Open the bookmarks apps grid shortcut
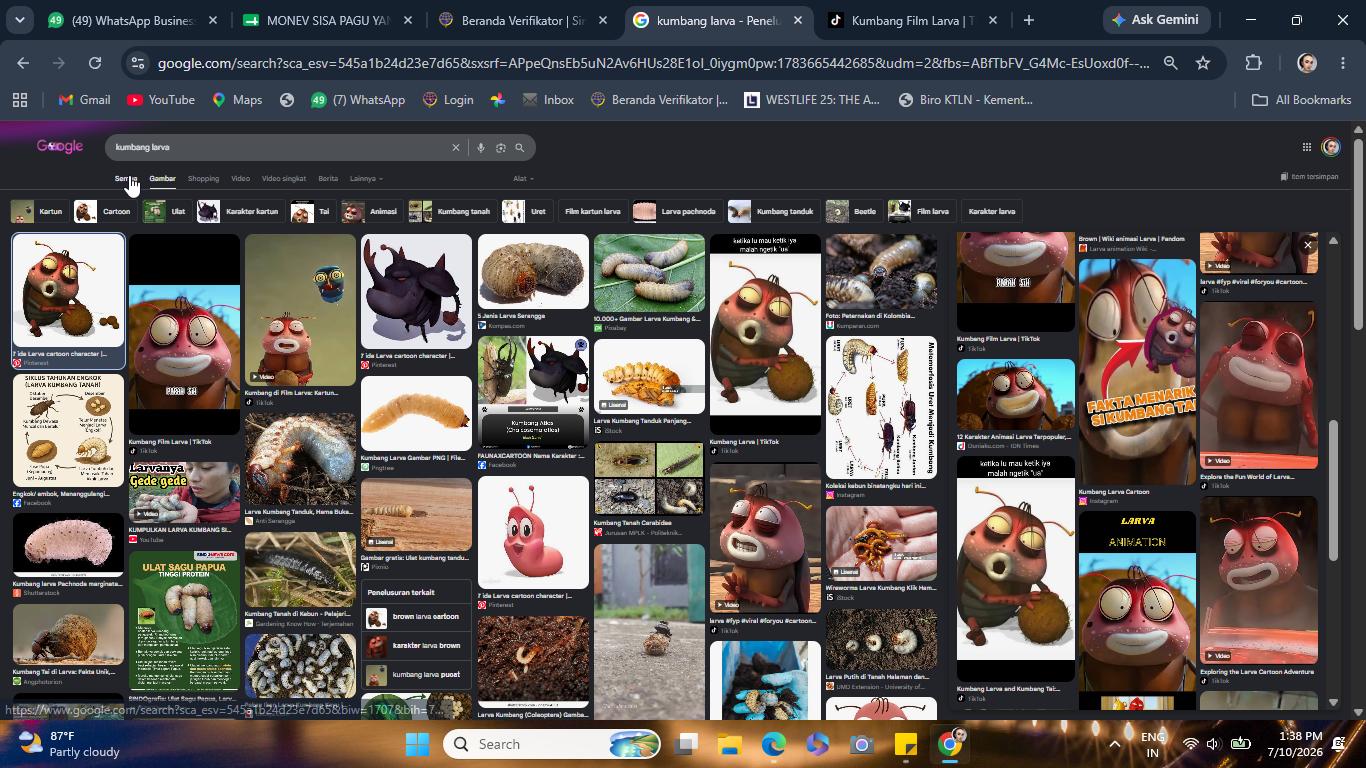Viewport: 1366px width, 768px height. (19, 100)
